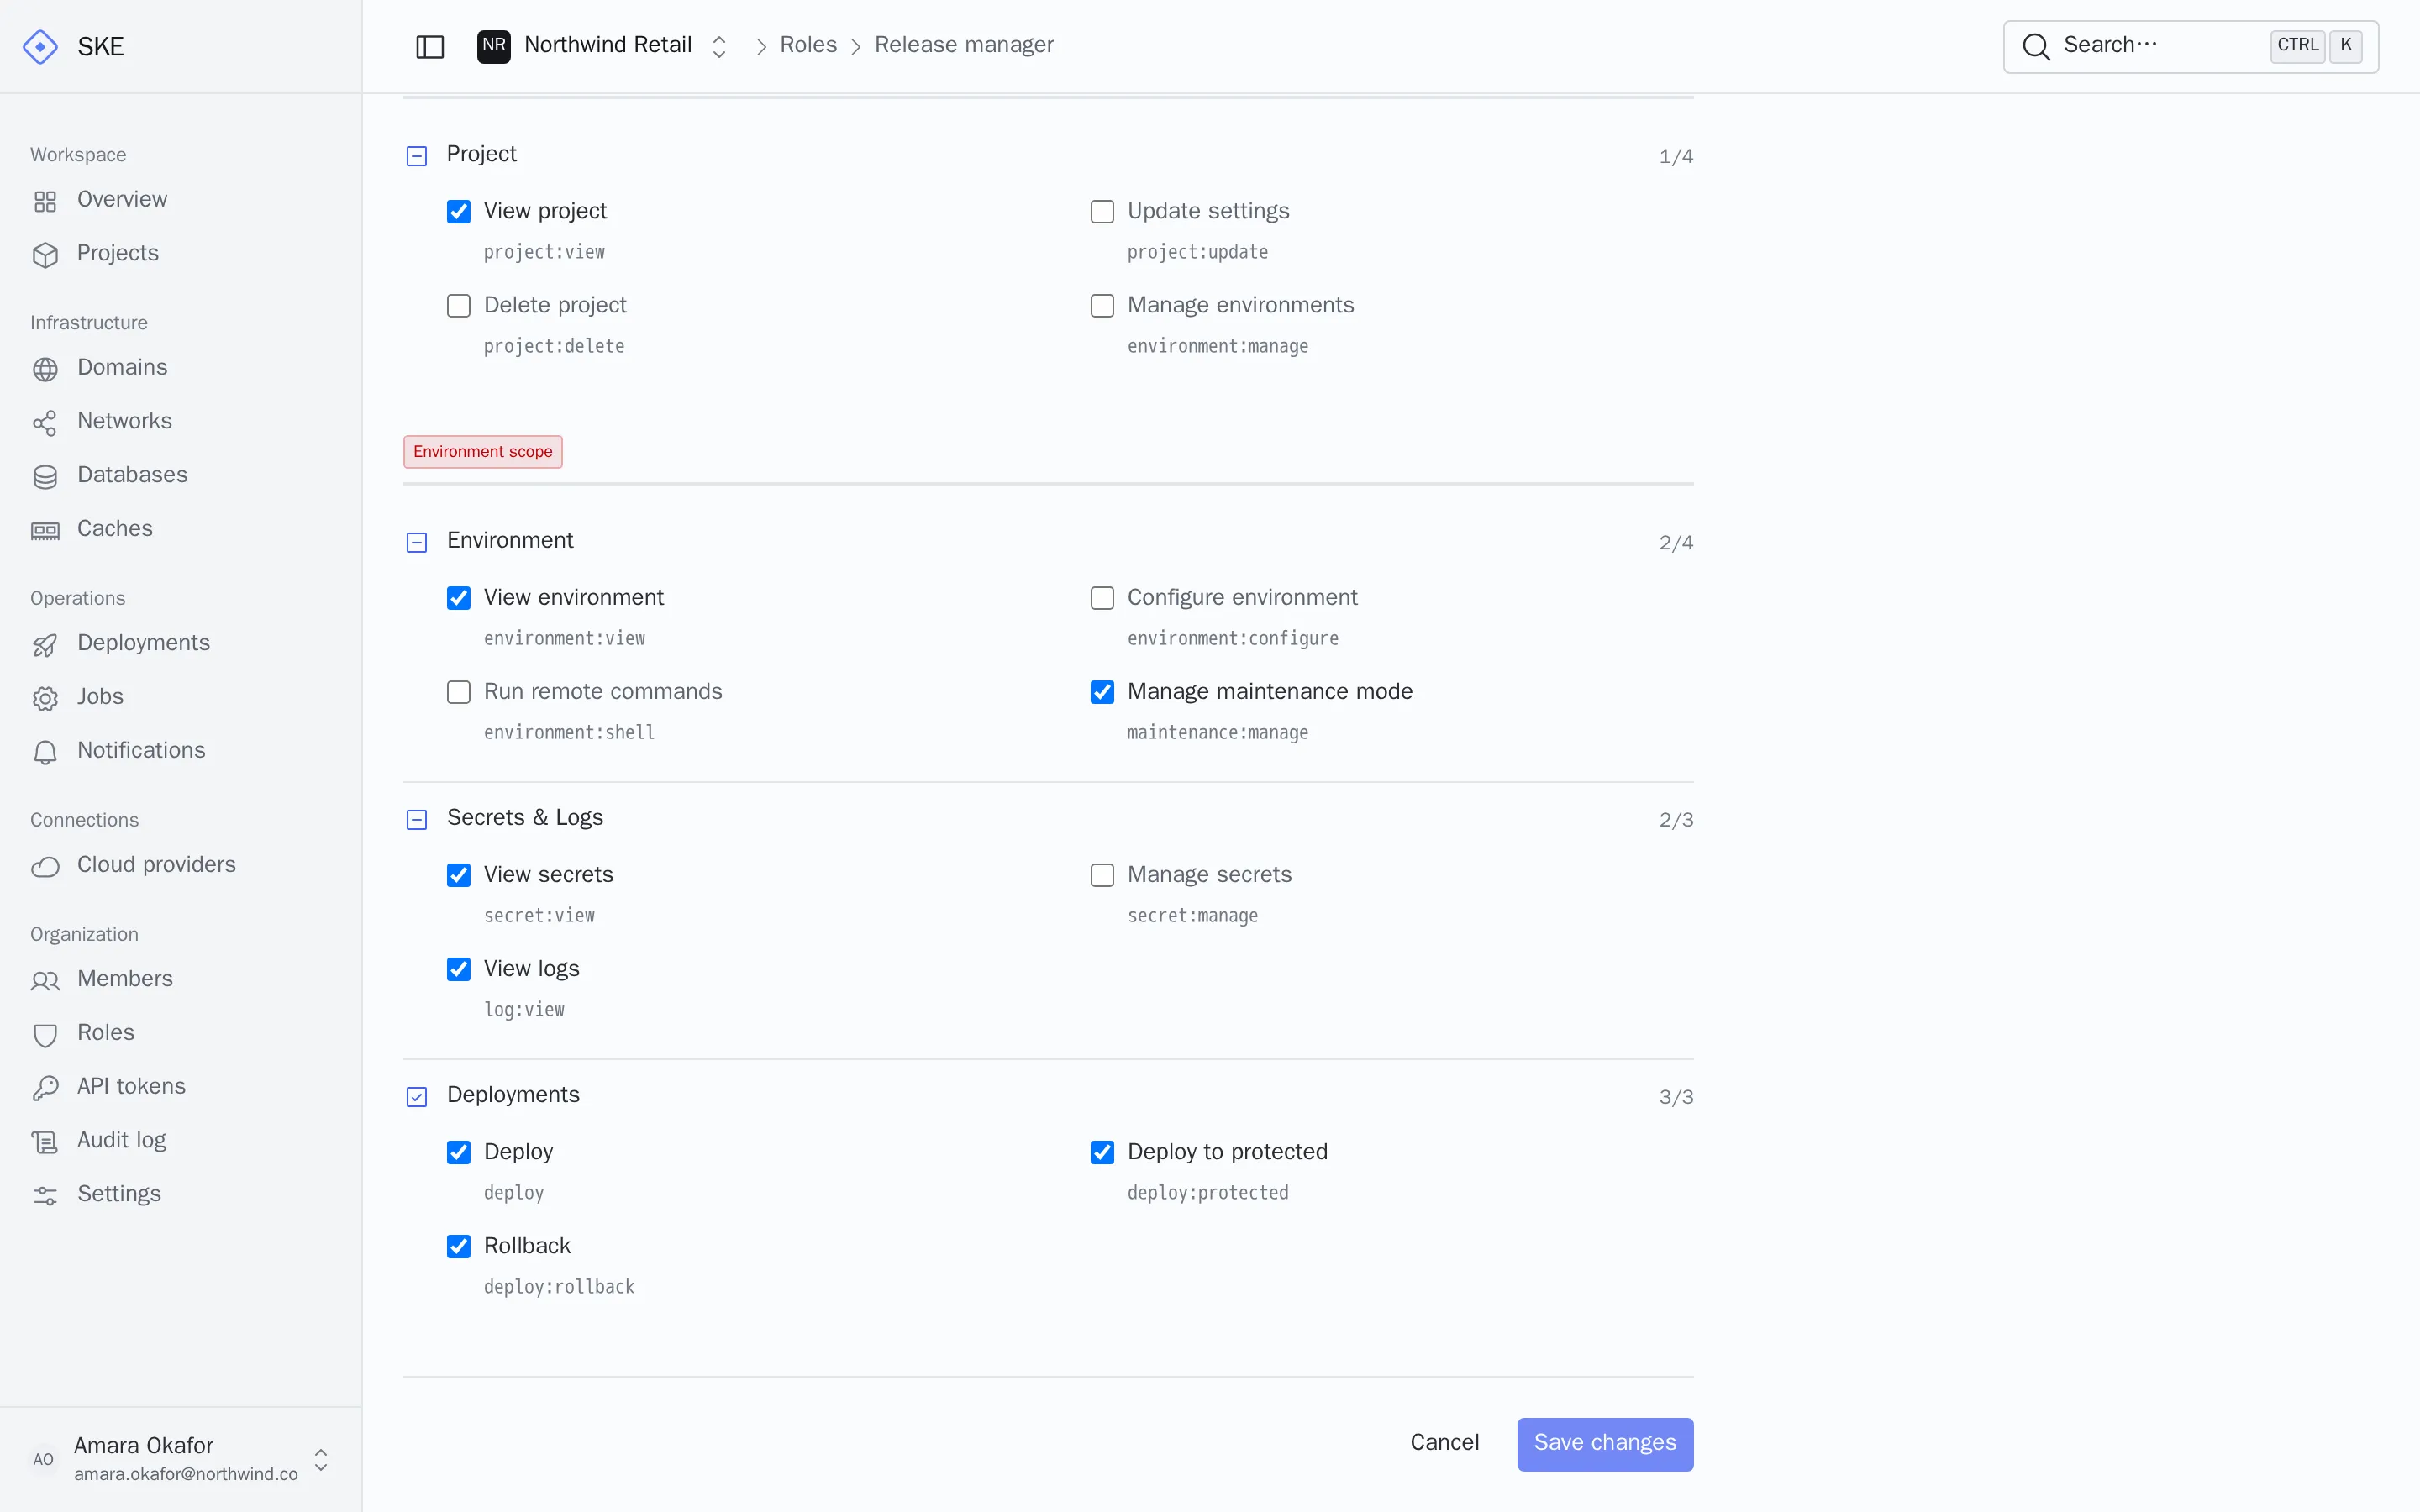2420x1512 pixels.
Task: Click the Deployments rocket icon
Action: pos(45,645)
